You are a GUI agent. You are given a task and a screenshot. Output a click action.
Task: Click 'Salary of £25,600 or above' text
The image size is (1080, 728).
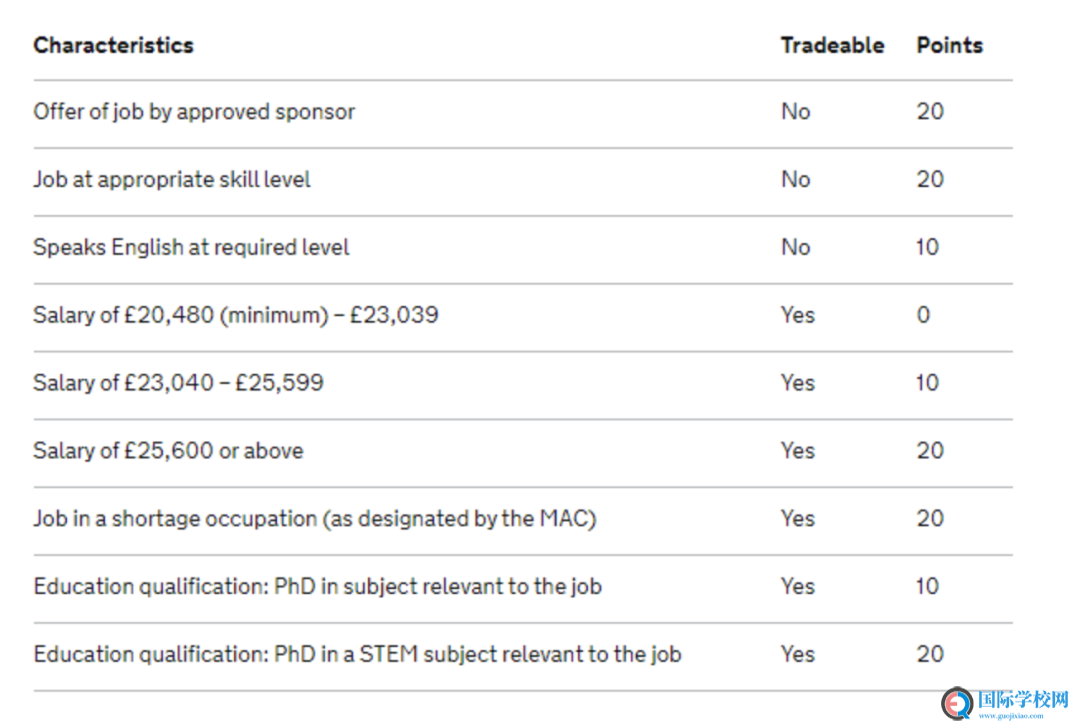168,450
